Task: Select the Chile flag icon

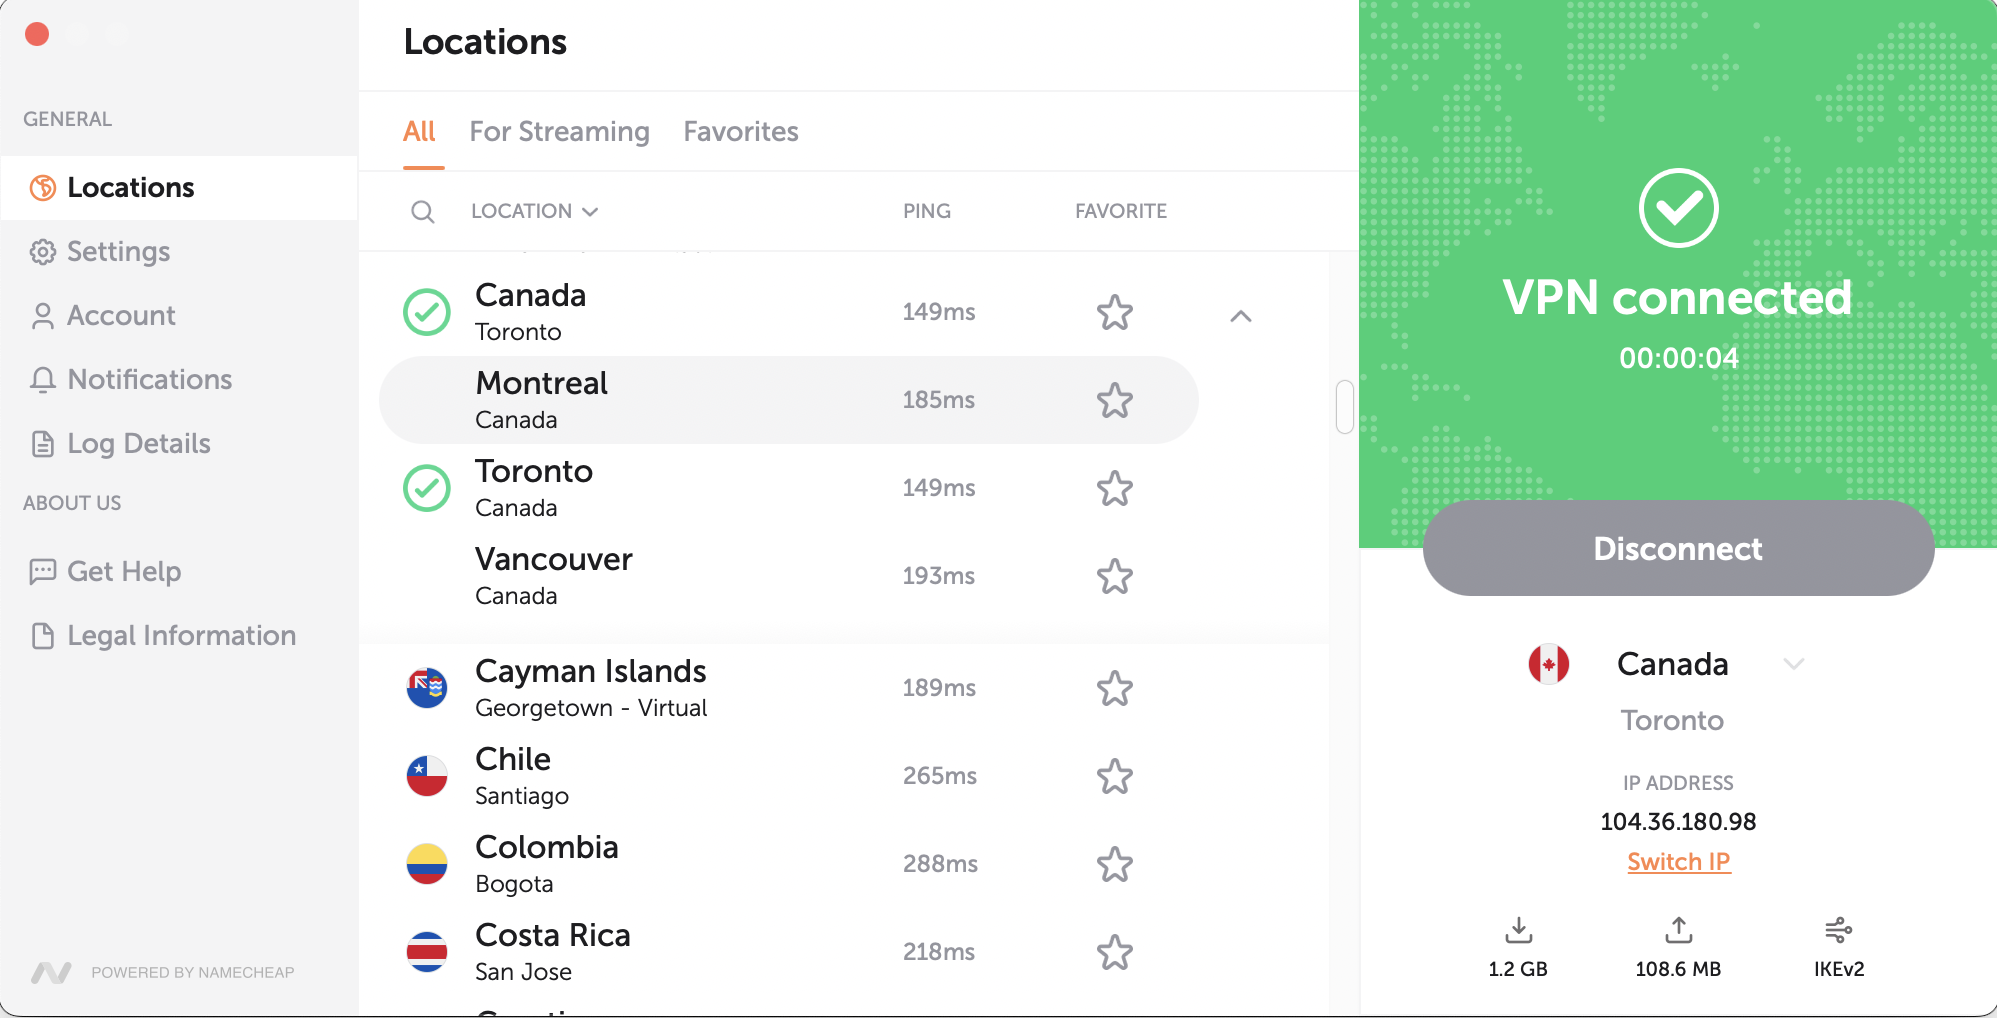Action: [x=427, y=776]
